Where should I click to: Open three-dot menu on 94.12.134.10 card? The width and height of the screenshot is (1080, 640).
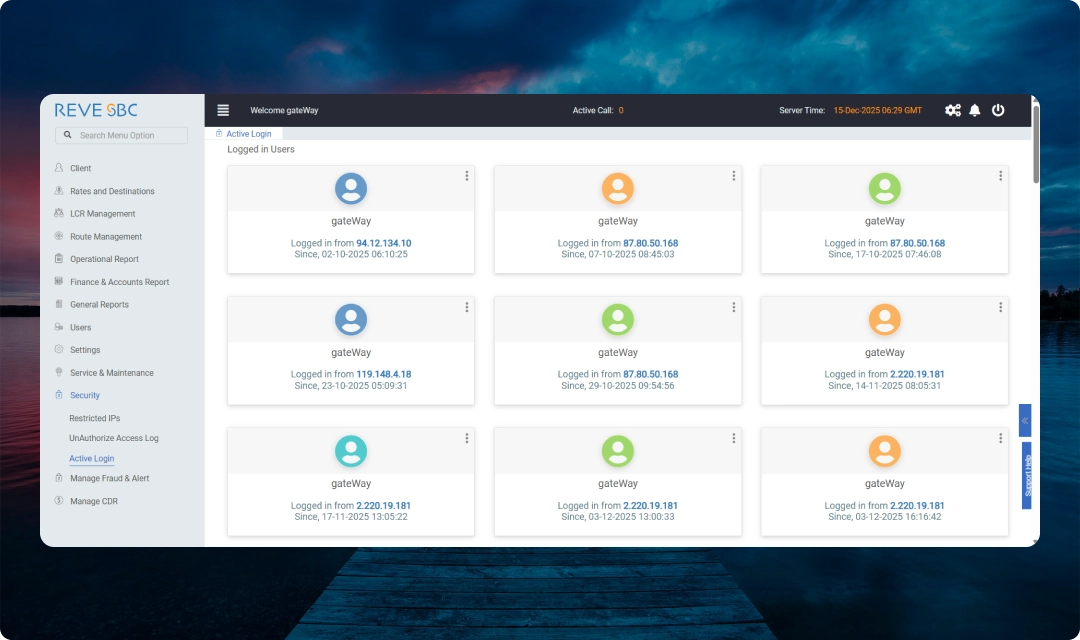[x=467, y=176]
